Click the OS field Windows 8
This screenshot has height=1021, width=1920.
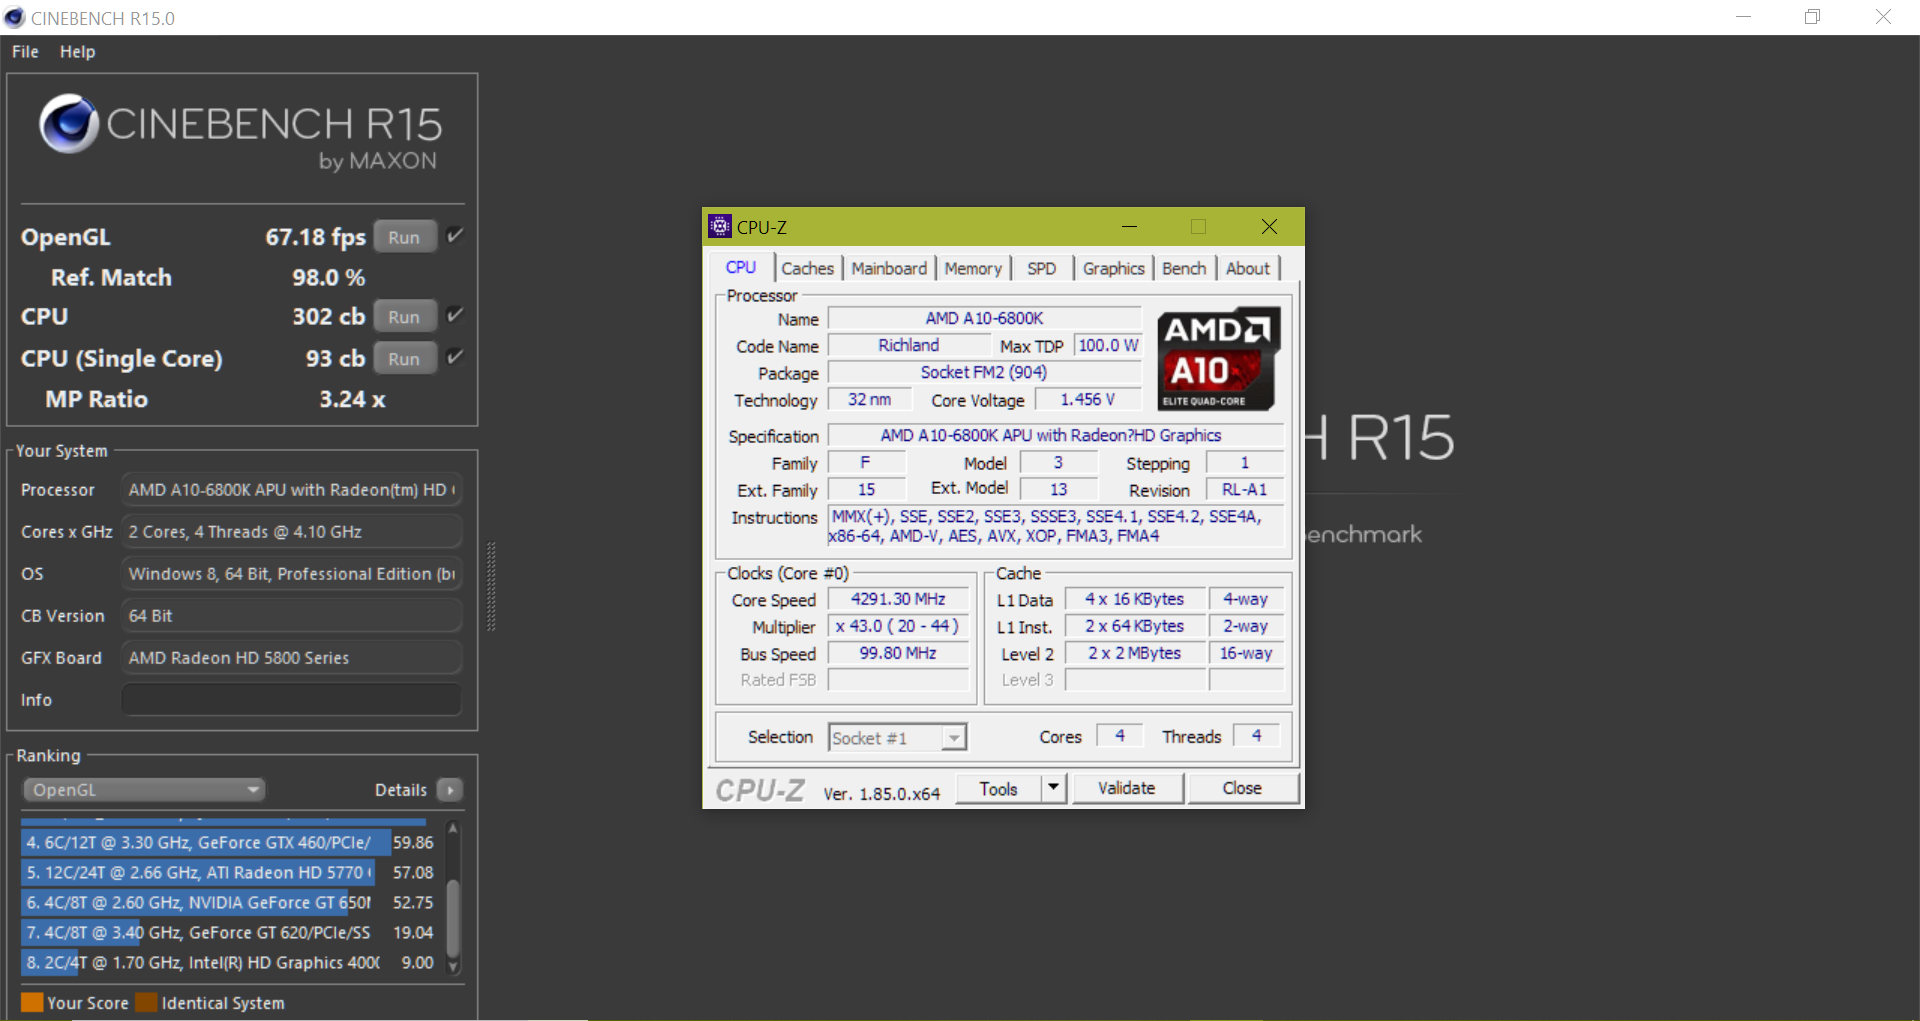click(291, 574)
